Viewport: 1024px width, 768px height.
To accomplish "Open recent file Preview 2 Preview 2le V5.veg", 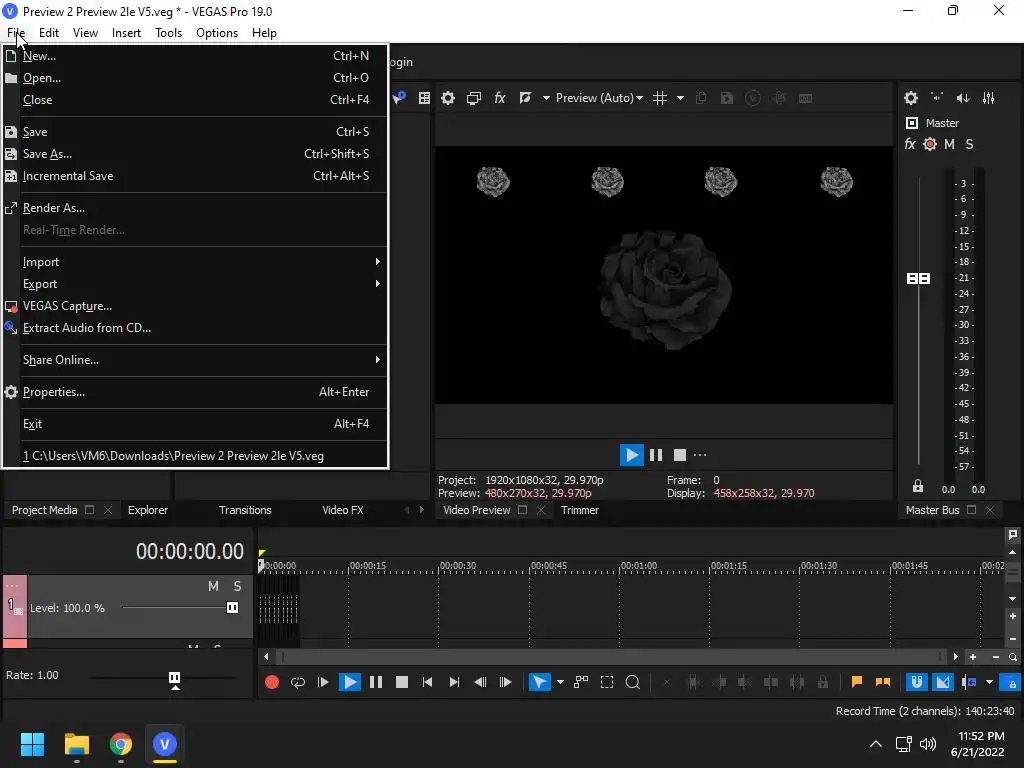I will coord(196,456).
